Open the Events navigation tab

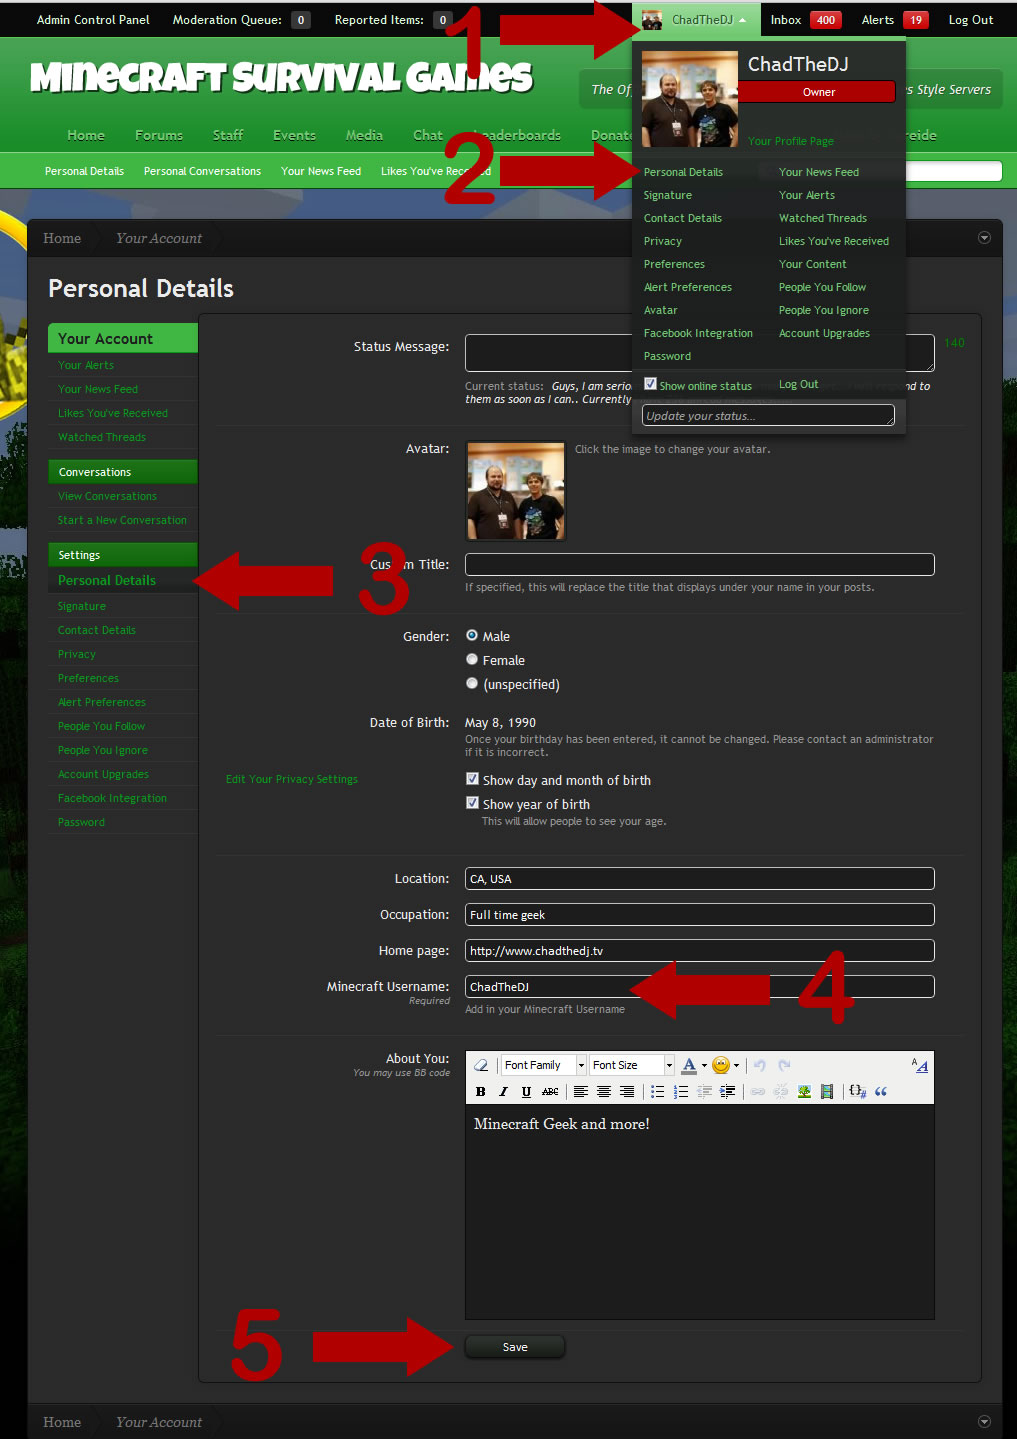pos(294,135)
